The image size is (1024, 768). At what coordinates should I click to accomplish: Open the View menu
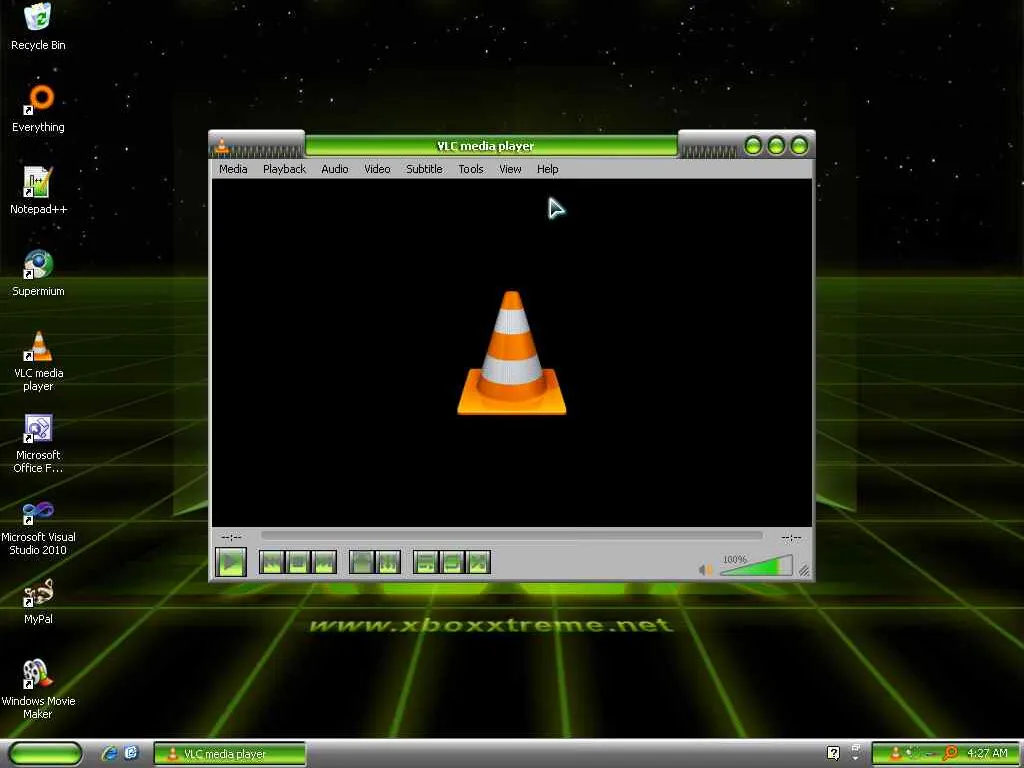pyautogui.click(x=510, y=169)
